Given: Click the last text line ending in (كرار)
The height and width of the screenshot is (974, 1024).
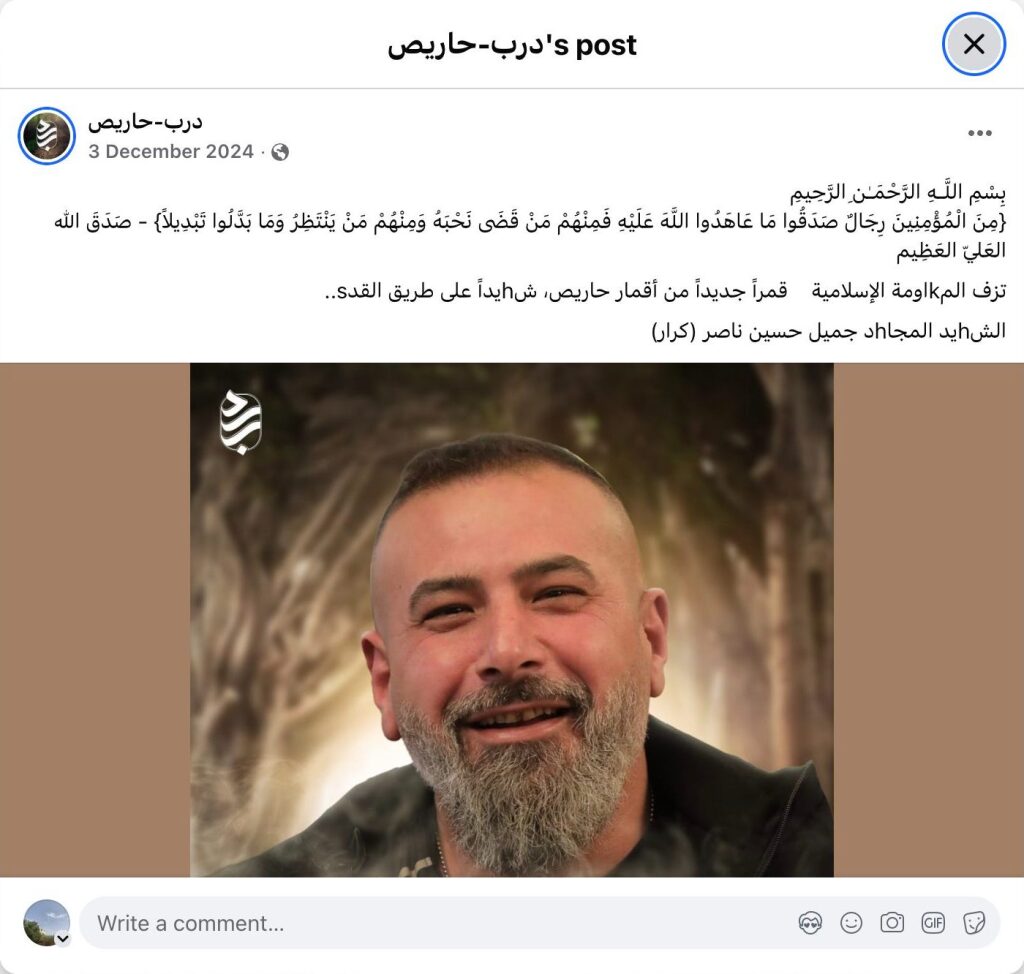Looking at the screenshot, I should 829,331.
